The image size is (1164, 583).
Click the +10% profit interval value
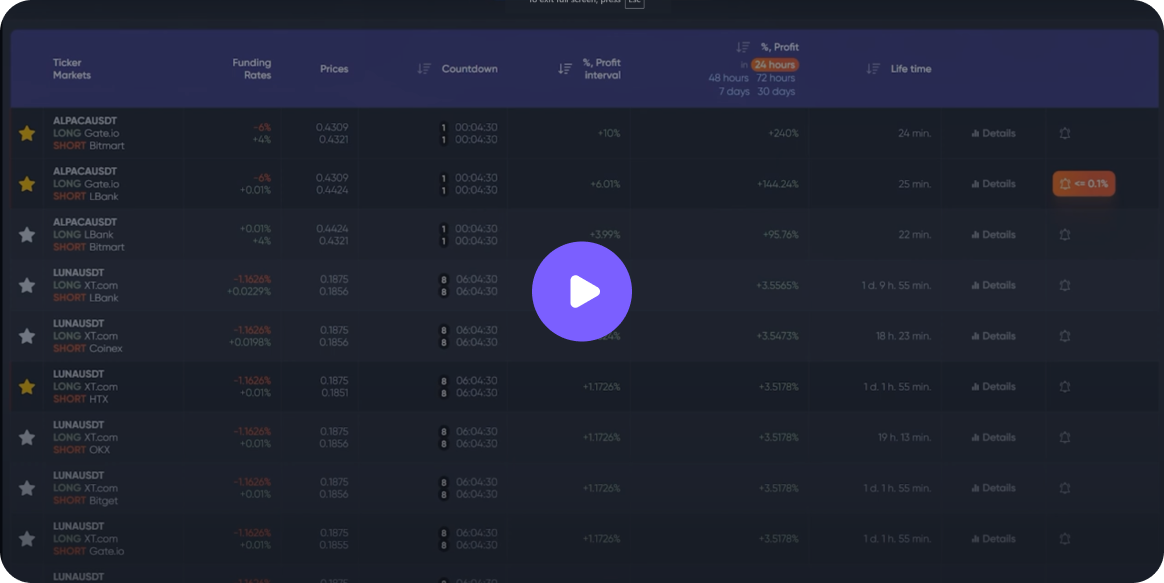609,134
